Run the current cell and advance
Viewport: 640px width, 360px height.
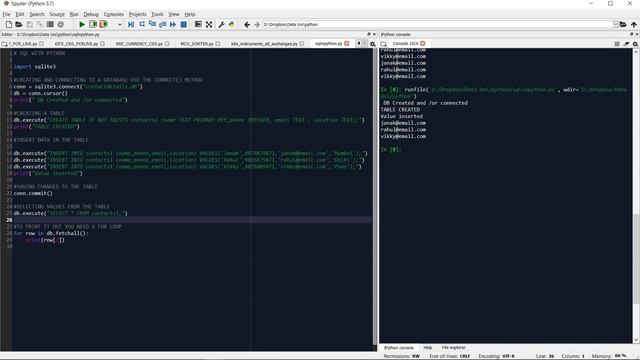pos(103,24)
